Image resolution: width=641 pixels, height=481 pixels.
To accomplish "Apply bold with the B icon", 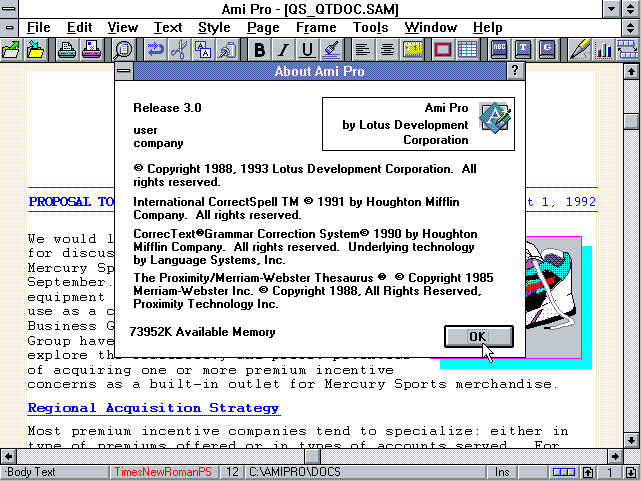I will [x=259, y=50].
